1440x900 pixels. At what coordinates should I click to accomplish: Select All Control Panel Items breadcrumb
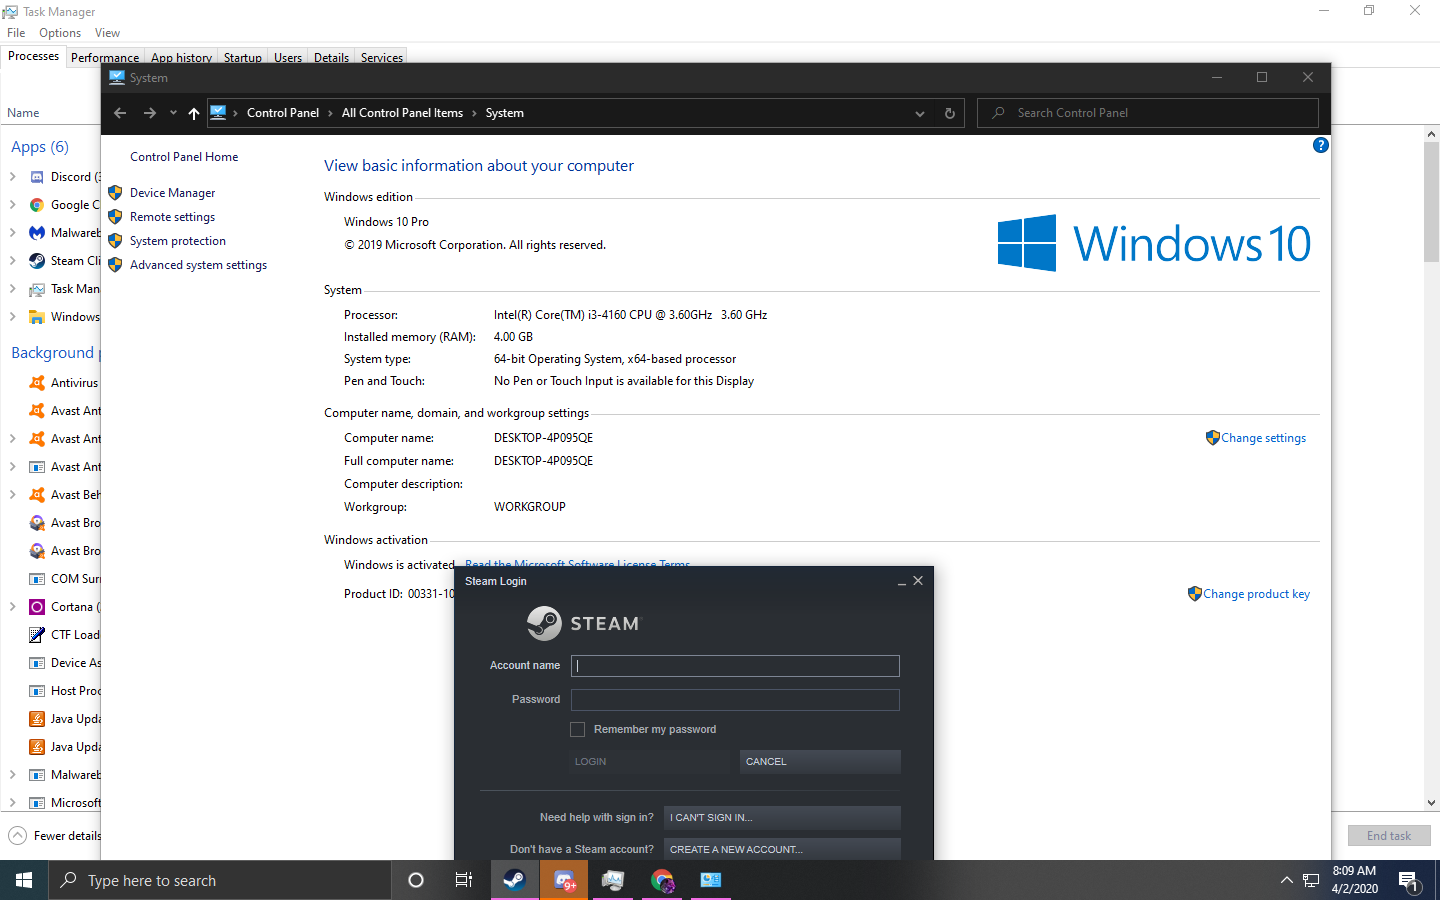pos(402,113)
